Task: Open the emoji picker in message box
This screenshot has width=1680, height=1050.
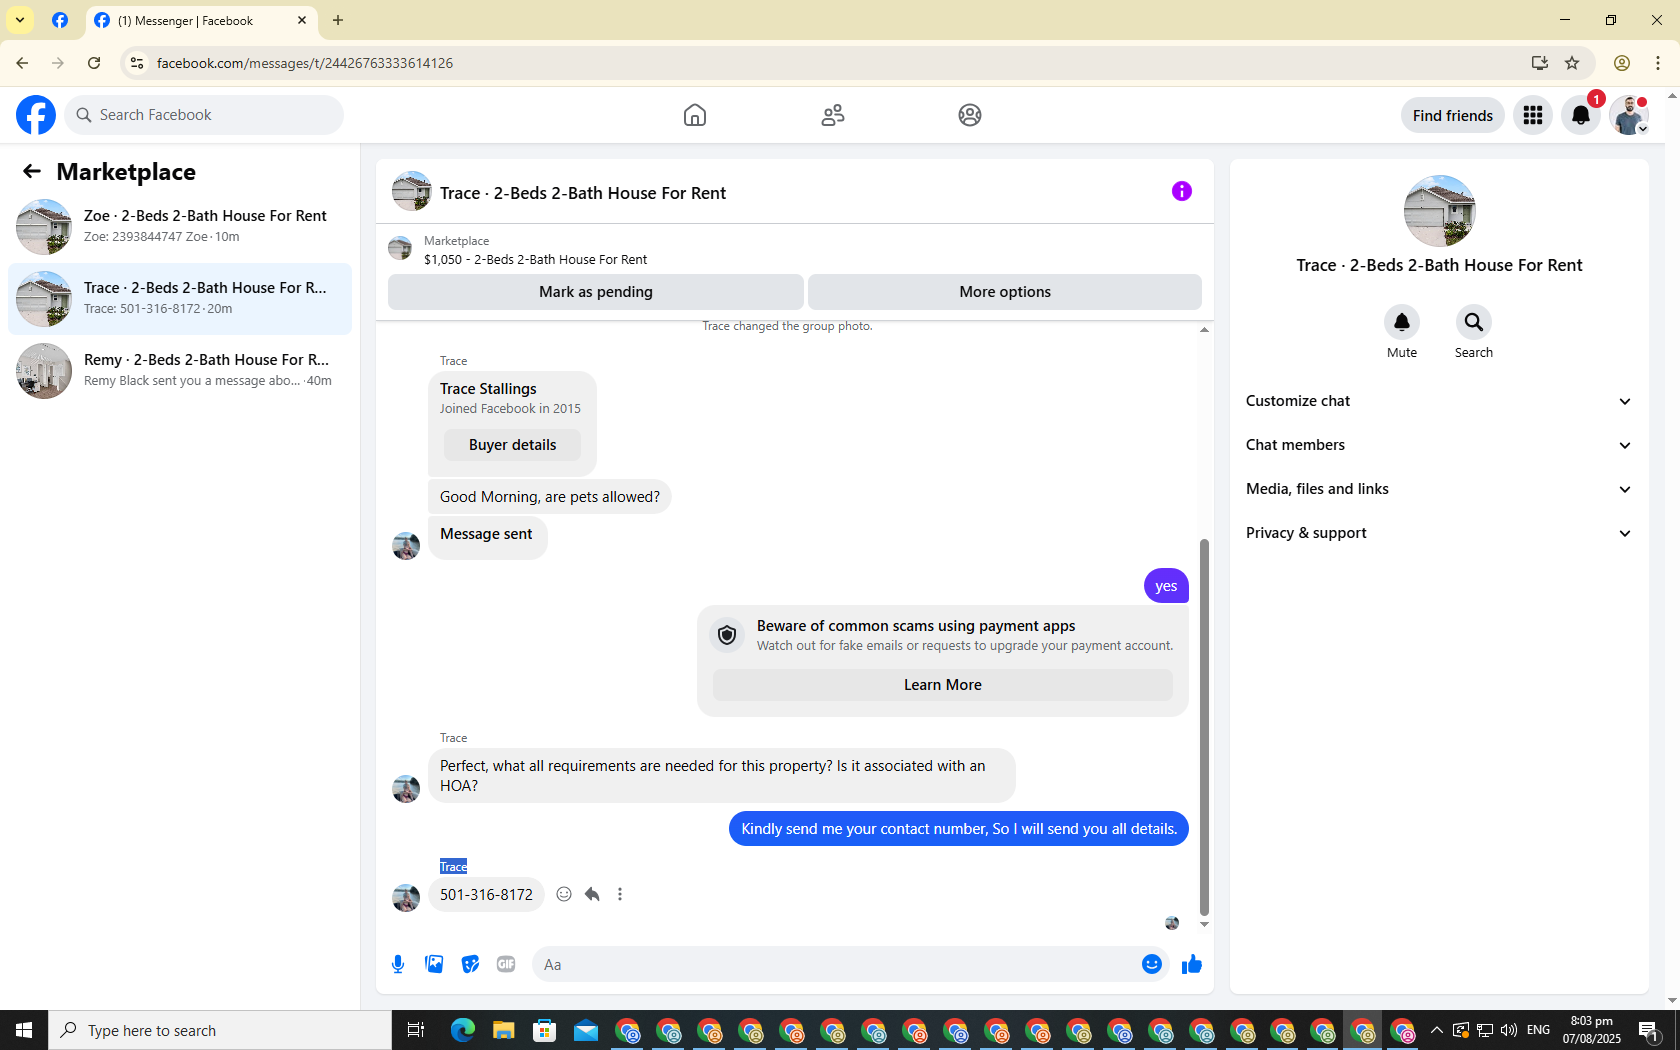Action: click(1152, 964)
